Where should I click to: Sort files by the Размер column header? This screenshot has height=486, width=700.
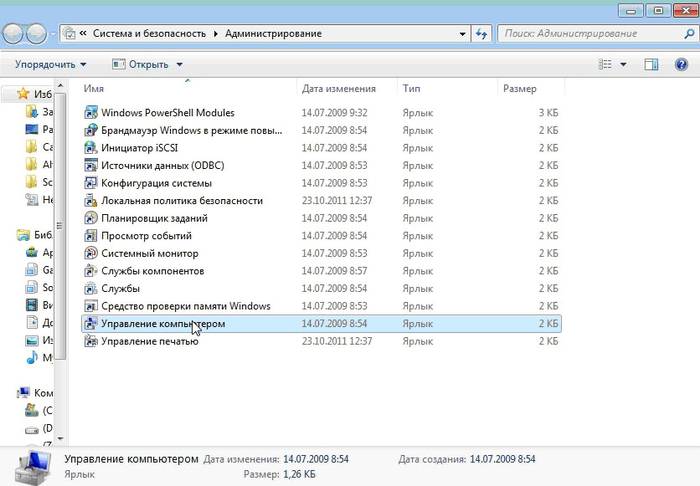click(x=520, y=89)
